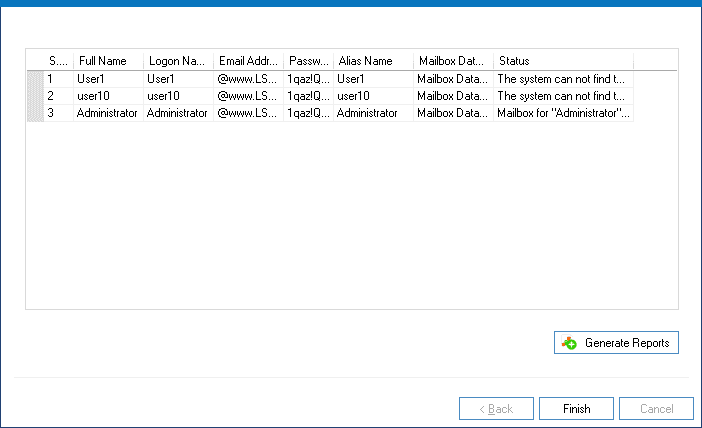Click the Generate Reports button

pyautogui.click(x=616, y=342)
